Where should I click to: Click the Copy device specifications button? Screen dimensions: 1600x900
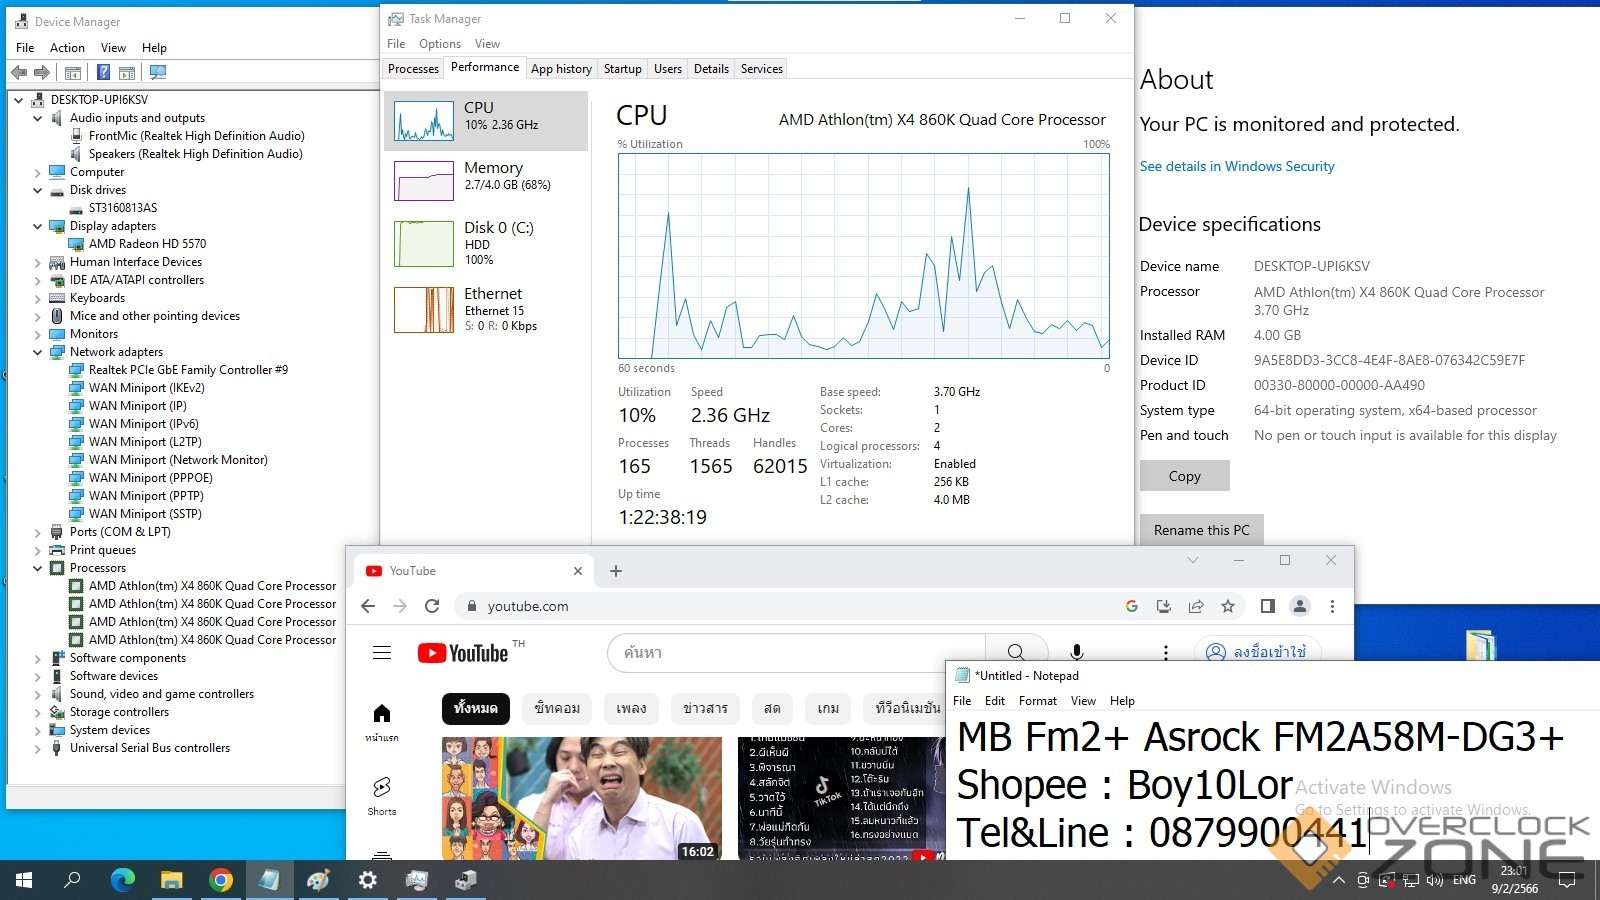tap(1184, 476)
